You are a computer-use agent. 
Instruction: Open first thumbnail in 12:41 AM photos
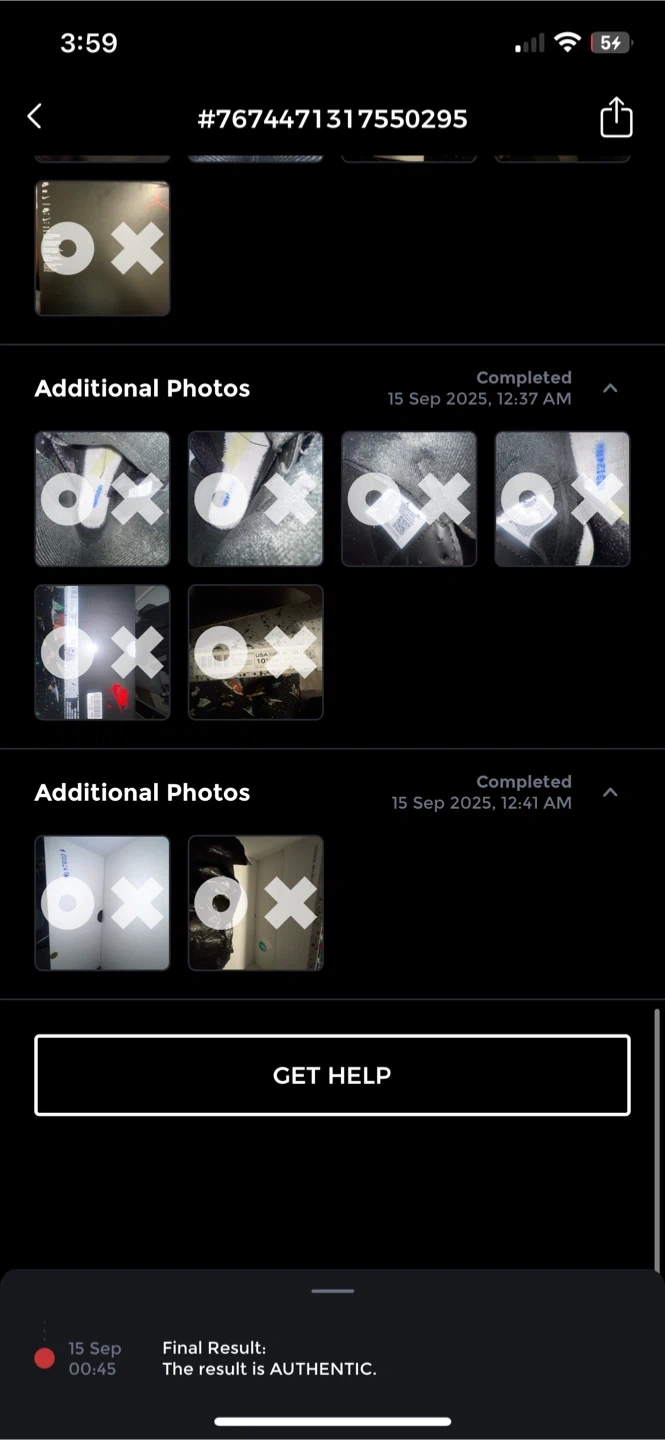tap(102, 903)
